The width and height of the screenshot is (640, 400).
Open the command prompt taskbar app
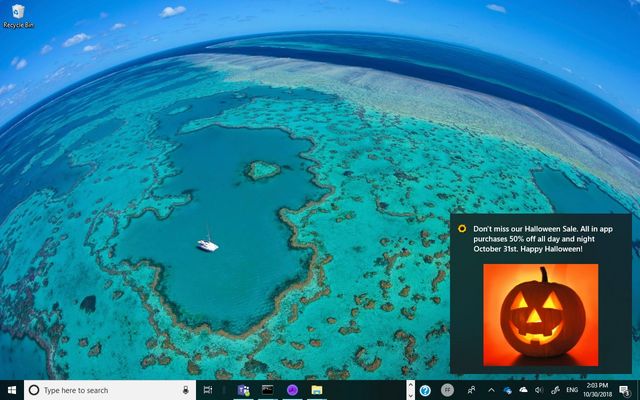(267, 390)
